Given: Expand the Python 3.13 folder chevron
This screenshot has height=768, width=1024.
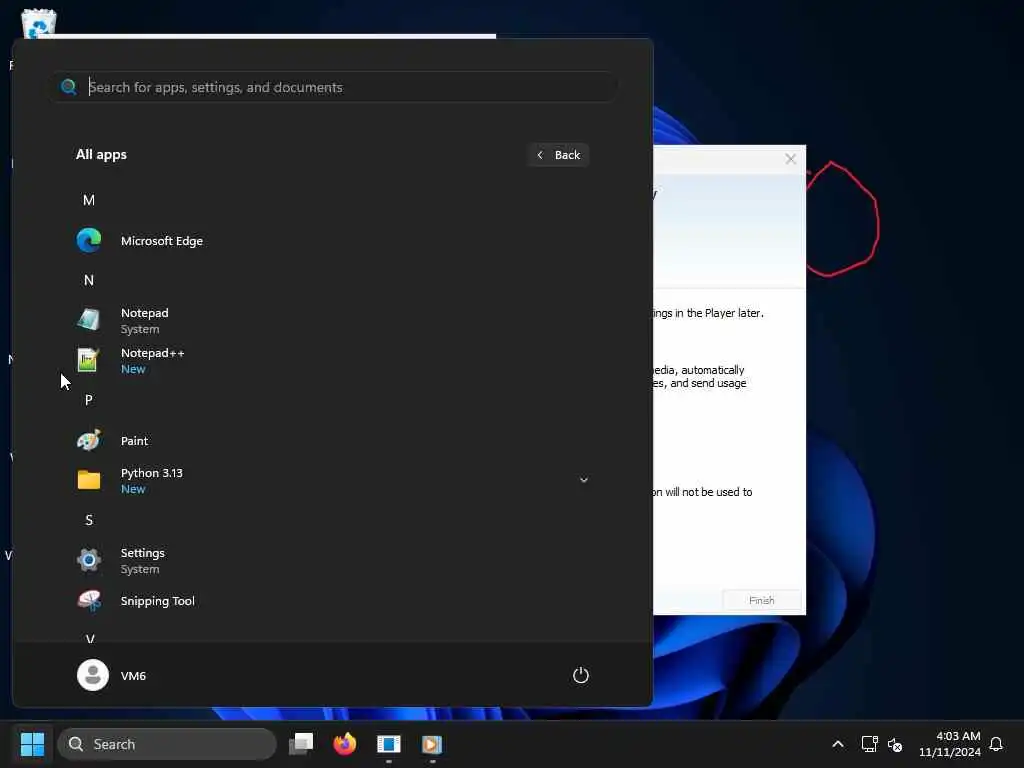Looking at the screenshot, I should (x=584, y=480).
